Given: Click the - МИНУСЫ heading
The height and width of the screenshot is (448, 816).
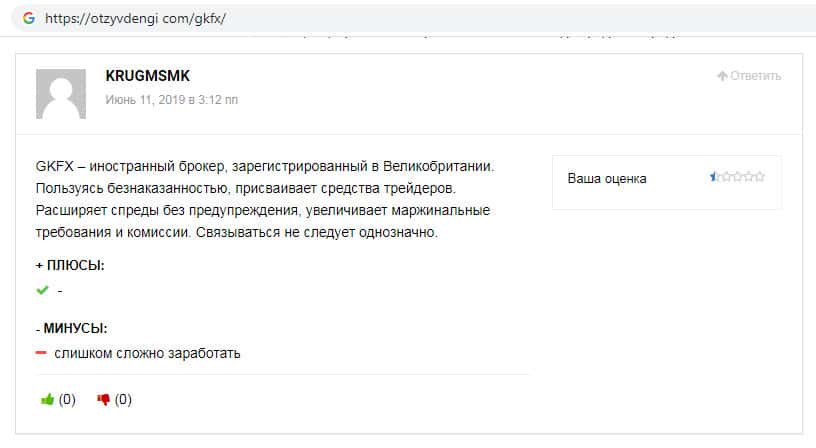Looking at the screenshot, I should (x=71, y=328).
